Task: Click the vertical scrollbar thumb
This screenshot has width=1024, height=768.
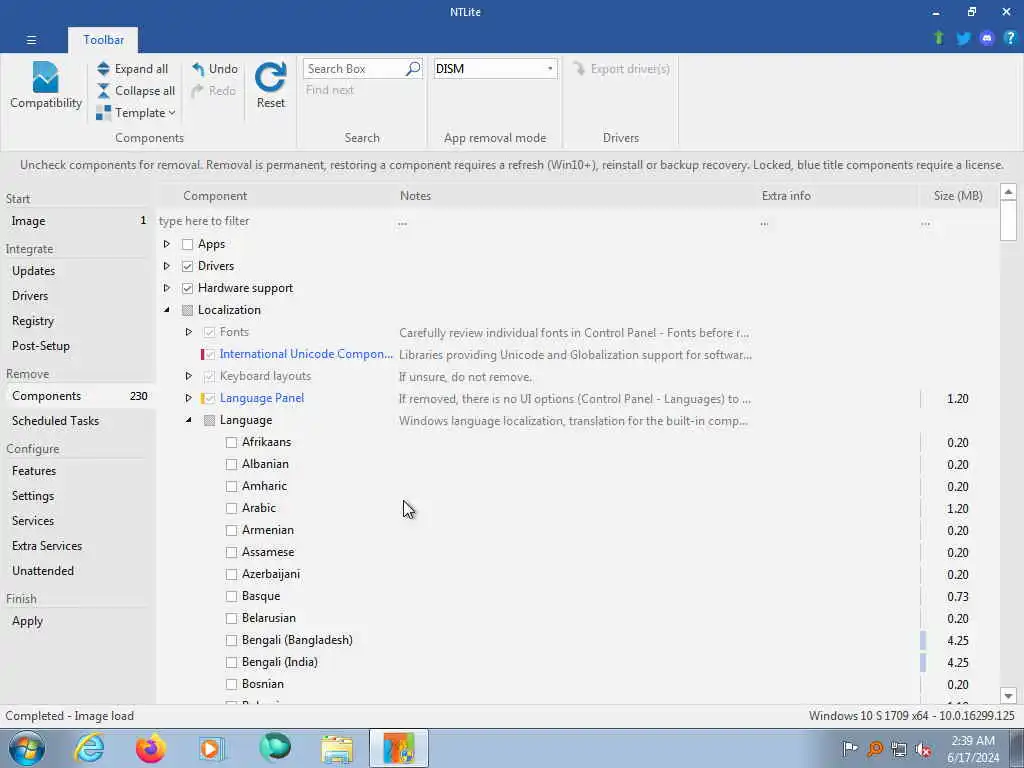Action: [x=1008, y=220]
